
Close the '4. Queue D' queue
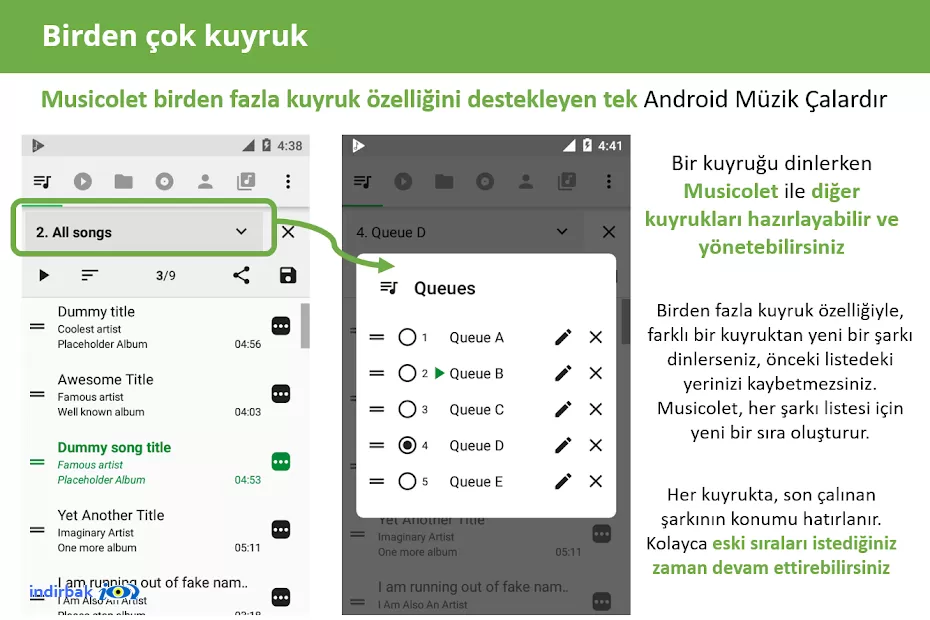tap(609, 232)
